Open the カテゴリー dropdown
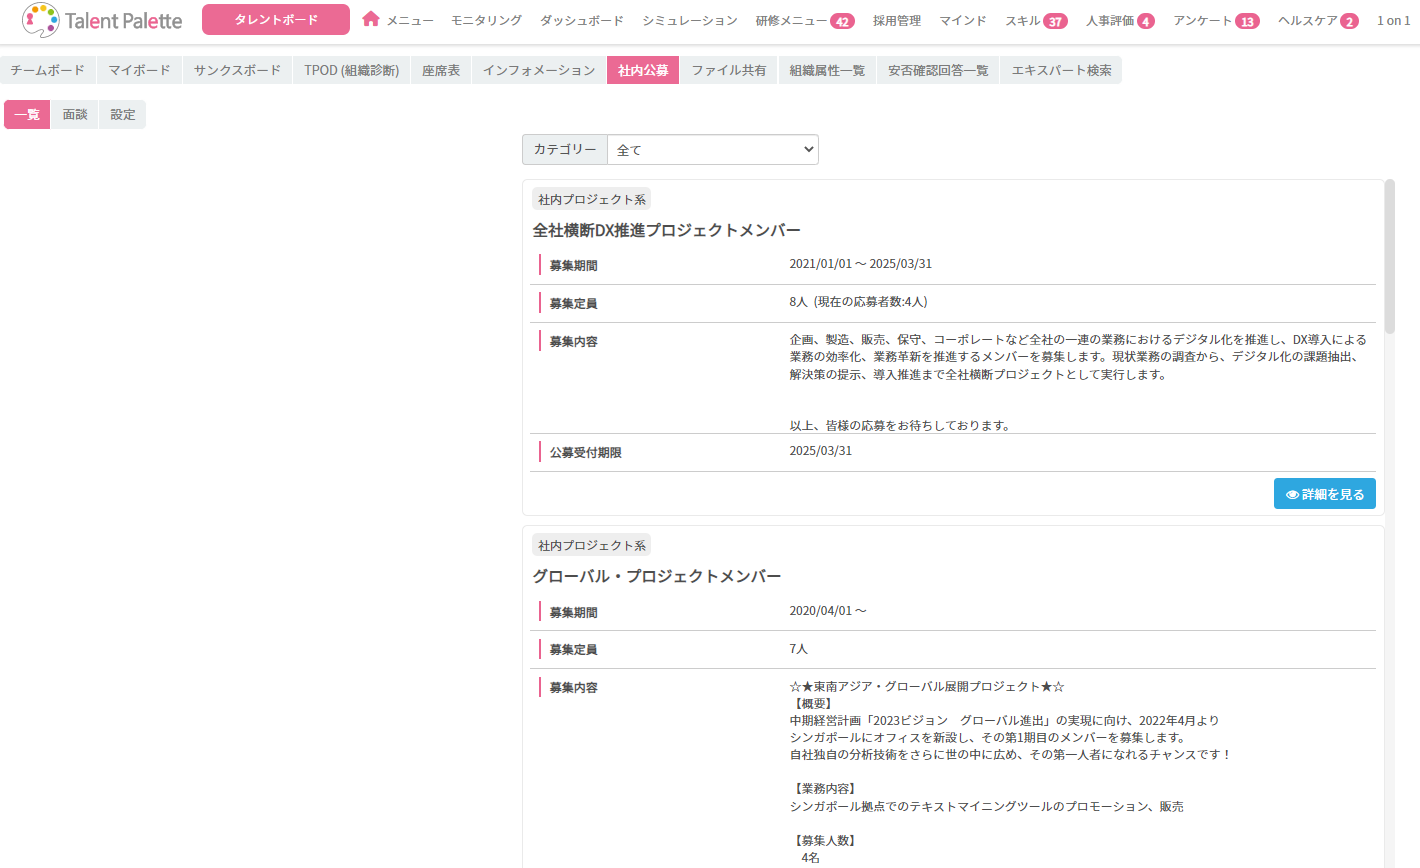Viewport: 1420px width, 868px height. [x=712, y=150]
